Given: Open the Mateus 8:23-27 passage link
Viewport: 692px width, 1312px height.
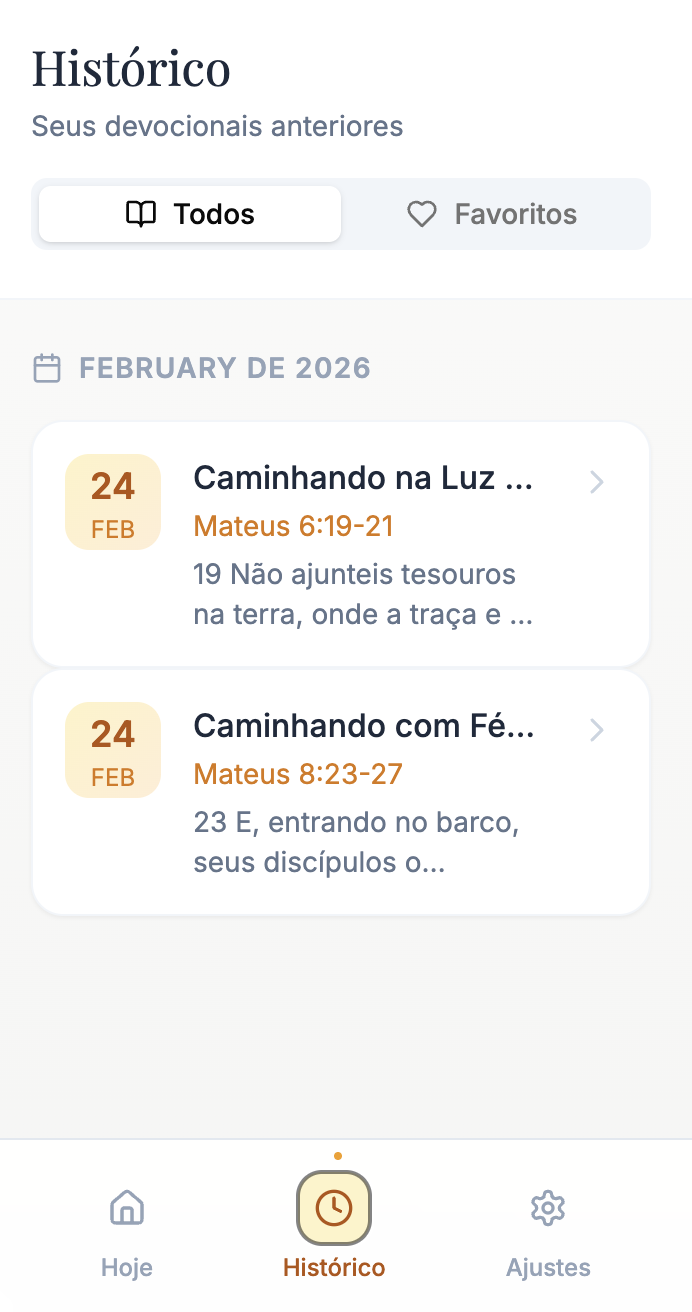Looking at the screenshot, I should pos(297,773).
